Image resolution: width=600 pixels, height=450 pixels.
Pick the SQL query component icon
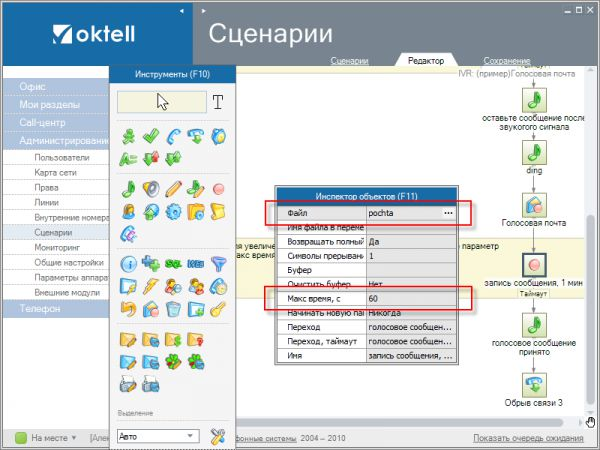[173, 264]
